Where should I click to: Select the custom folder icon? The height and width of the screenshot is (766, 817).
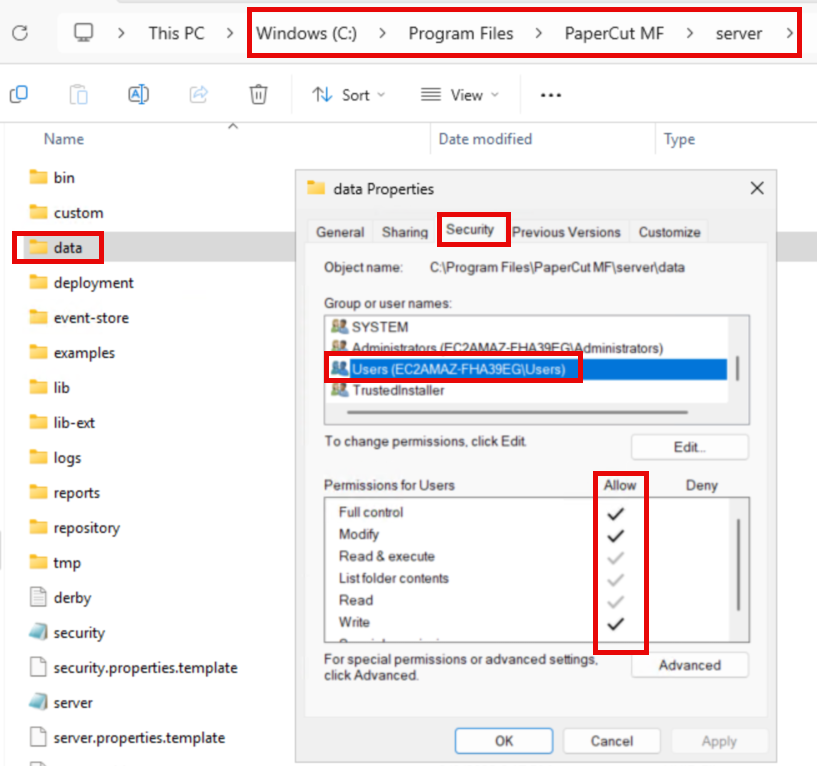click(x=38, y=212)
